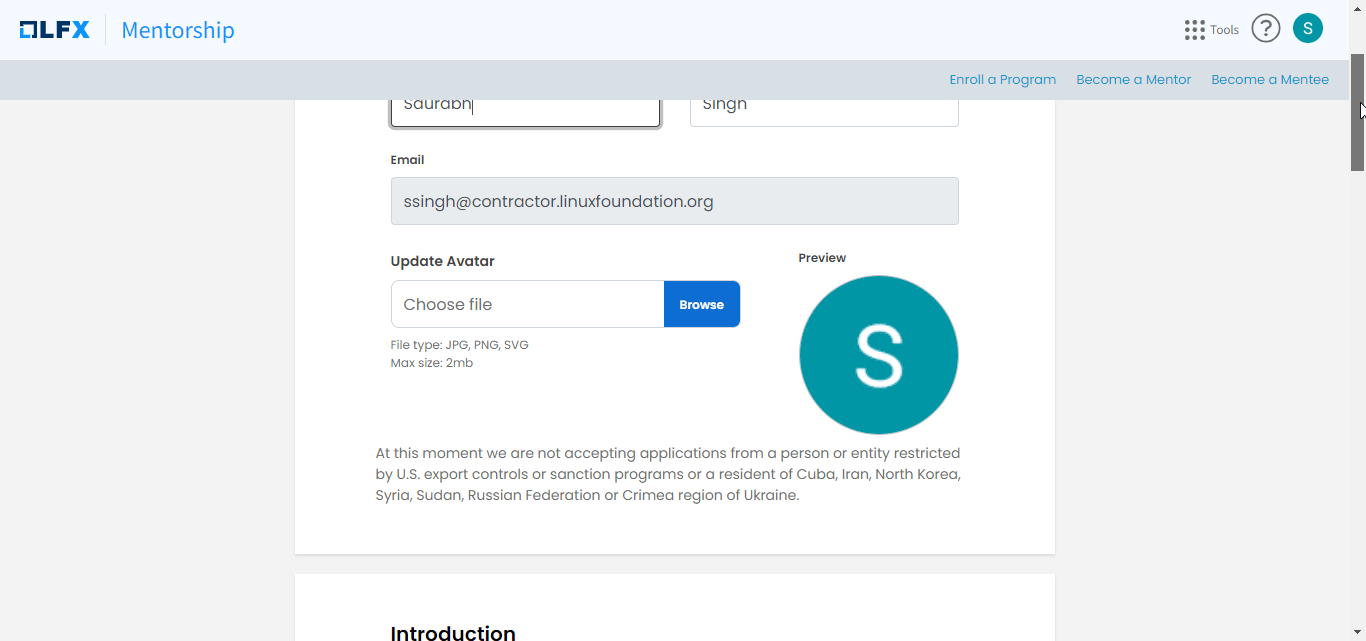Open the user avatar S menu

pos(1307,29)
